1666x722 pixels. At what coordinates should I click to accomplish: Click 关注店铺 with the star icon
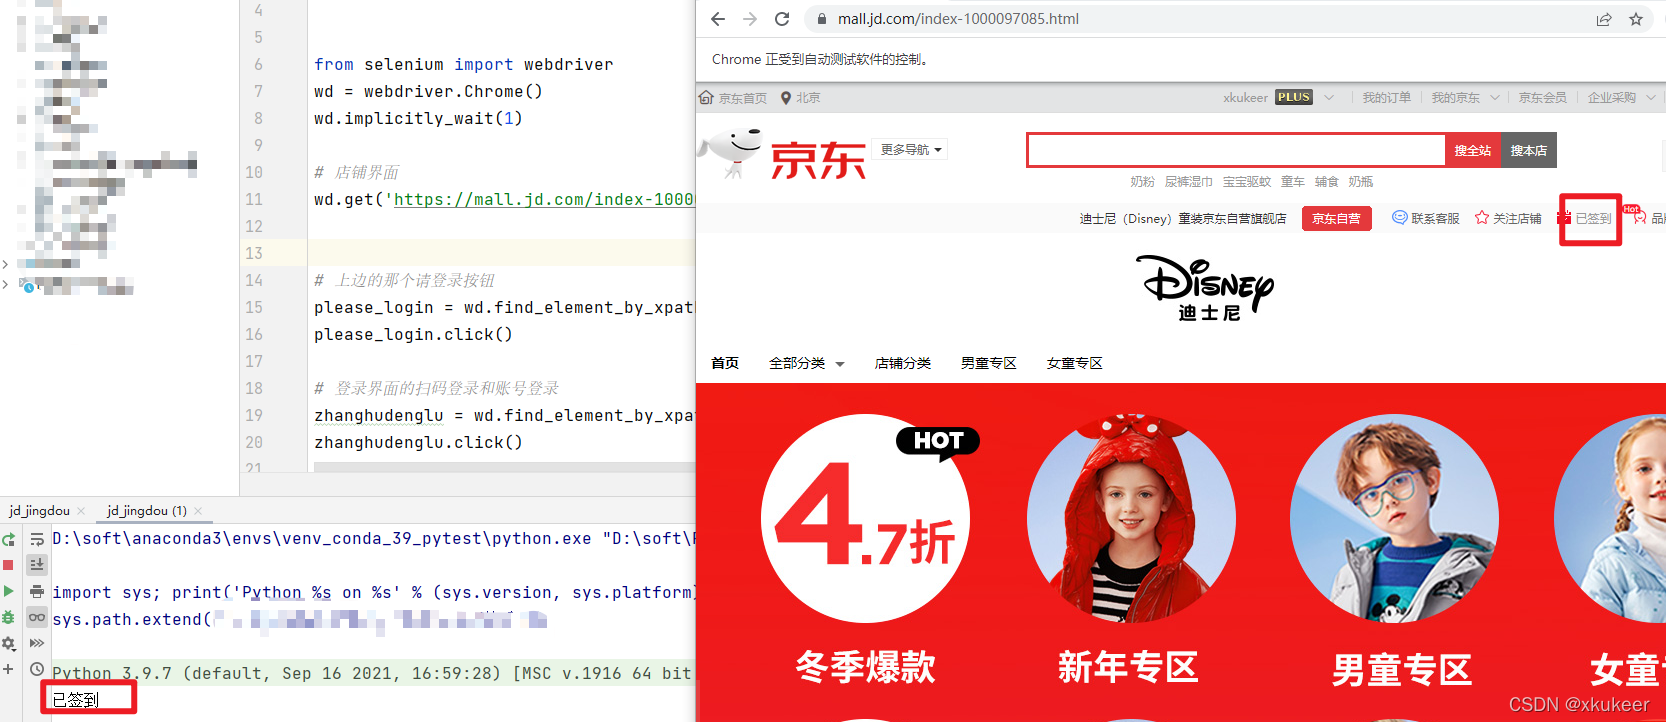click(x=1508, y=218)
